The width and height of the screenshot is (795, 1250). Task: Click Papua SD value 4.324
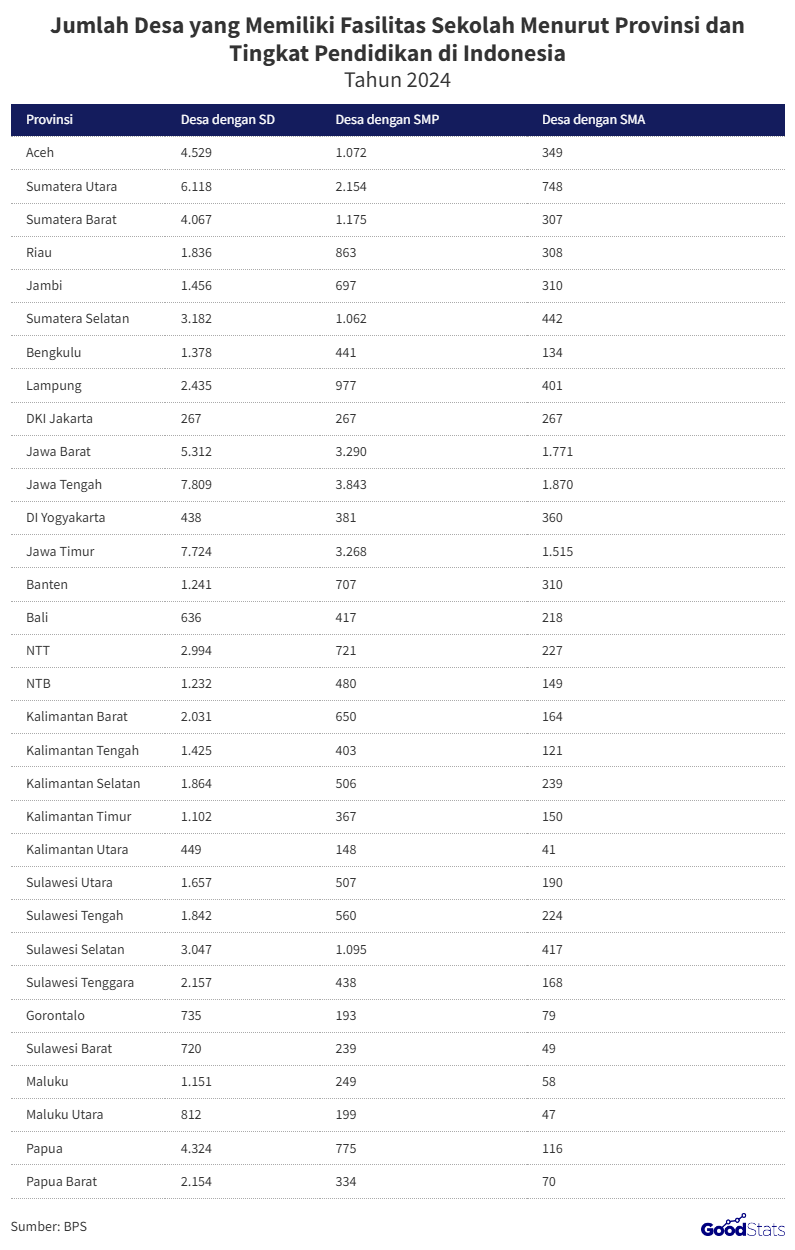196,1149
